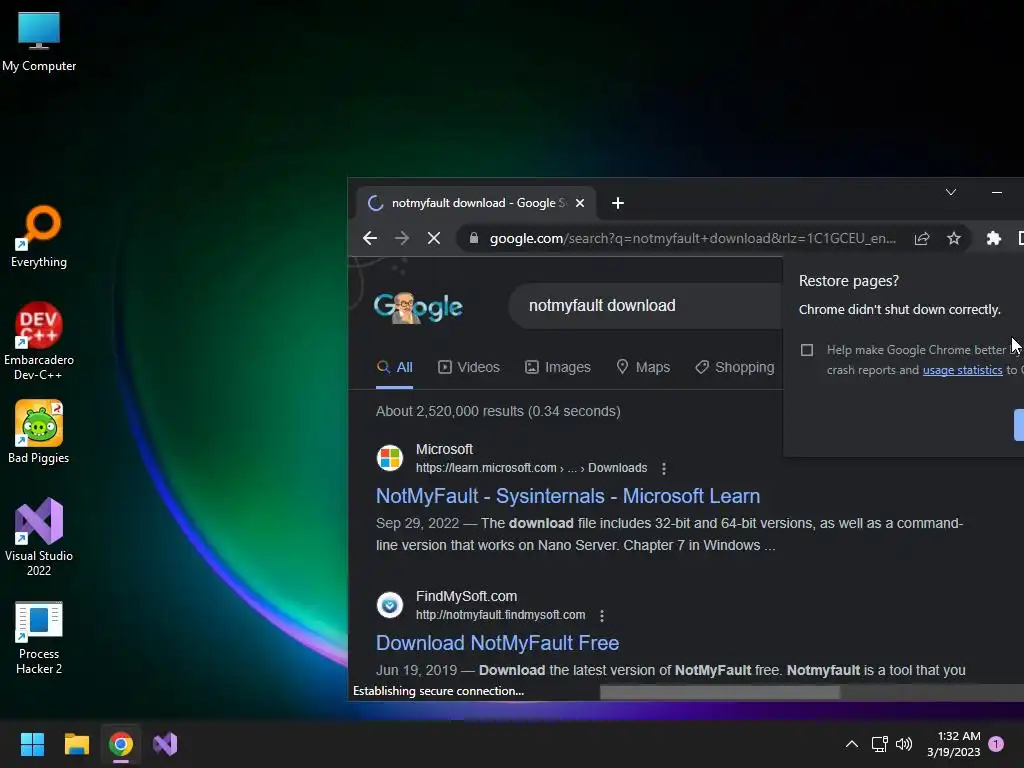Select the Images search tab
Screen dimensions: 1024x768
[558, 367]
